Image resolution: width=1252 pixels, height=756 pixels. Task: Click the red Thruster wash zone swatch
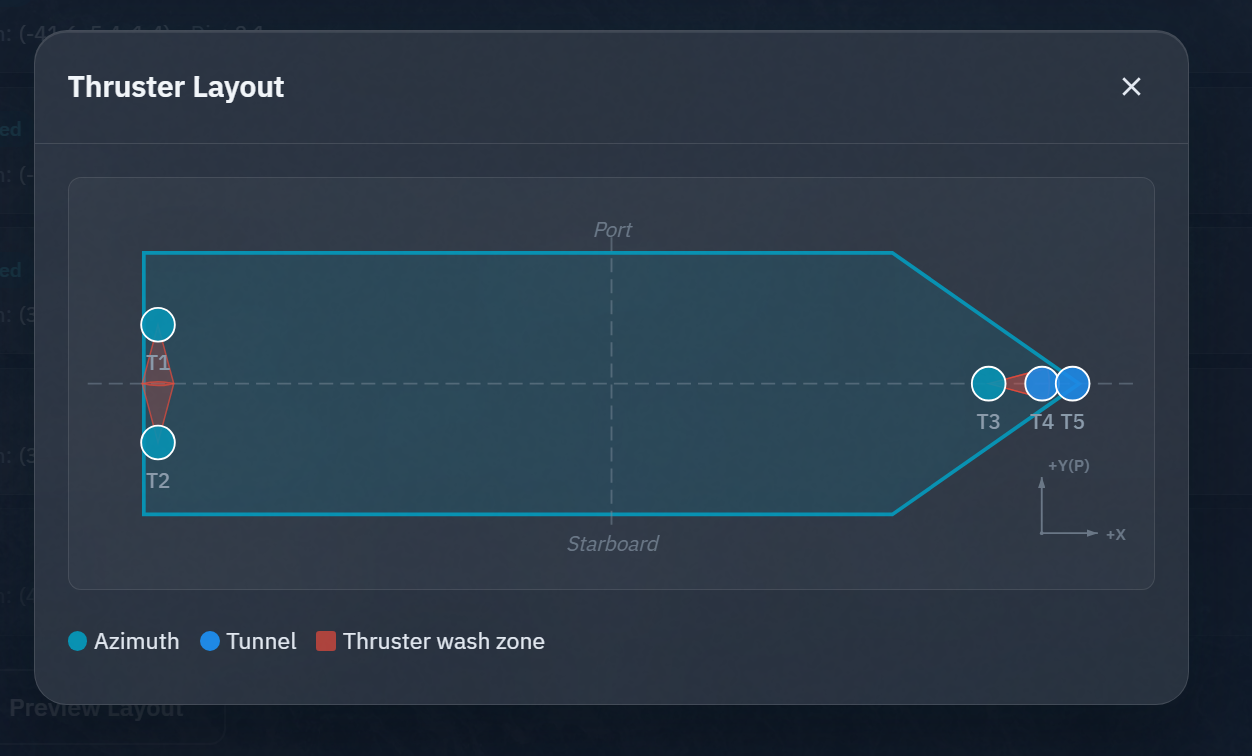tap(326, 641)
